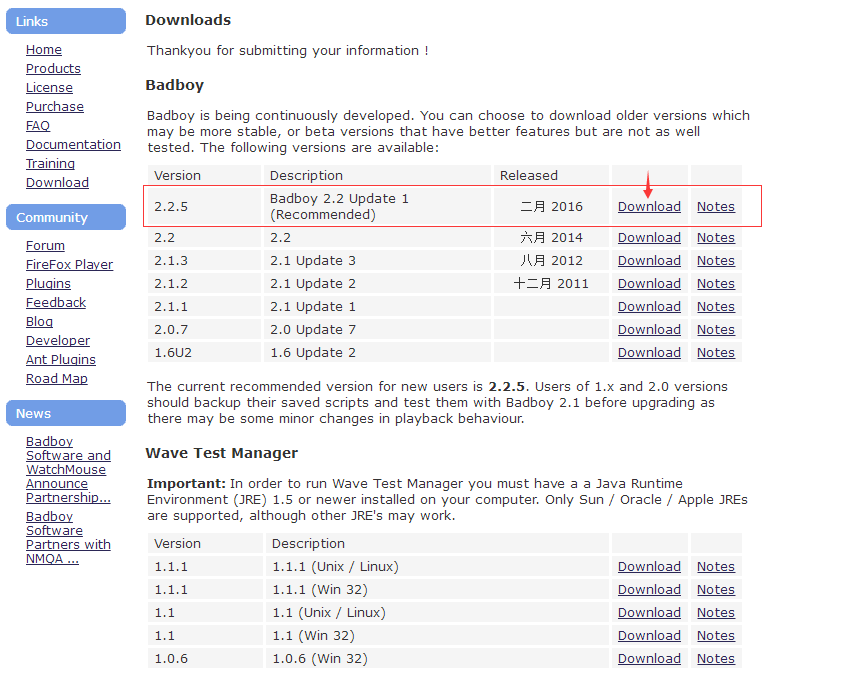The height and width of the screenshot is (677, 852).
Task: Go to the Plugins page
Action: pos(48,284)
